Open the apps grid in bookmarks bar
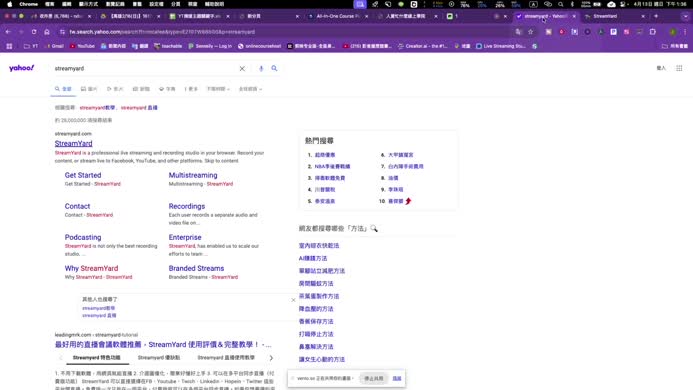Viewport: 693px width, 390px height. (x=9, y=46)
